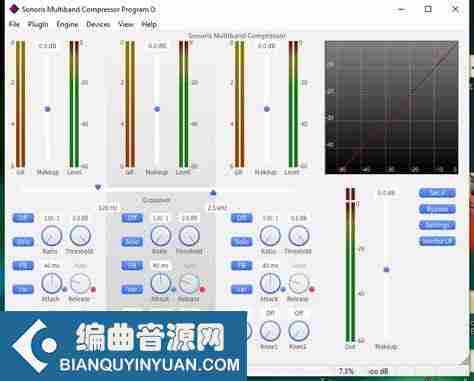The height and width of the screenshot is (381, 474).
Task: Toggle blue button beside high band Attack knob
Action: 242,289
